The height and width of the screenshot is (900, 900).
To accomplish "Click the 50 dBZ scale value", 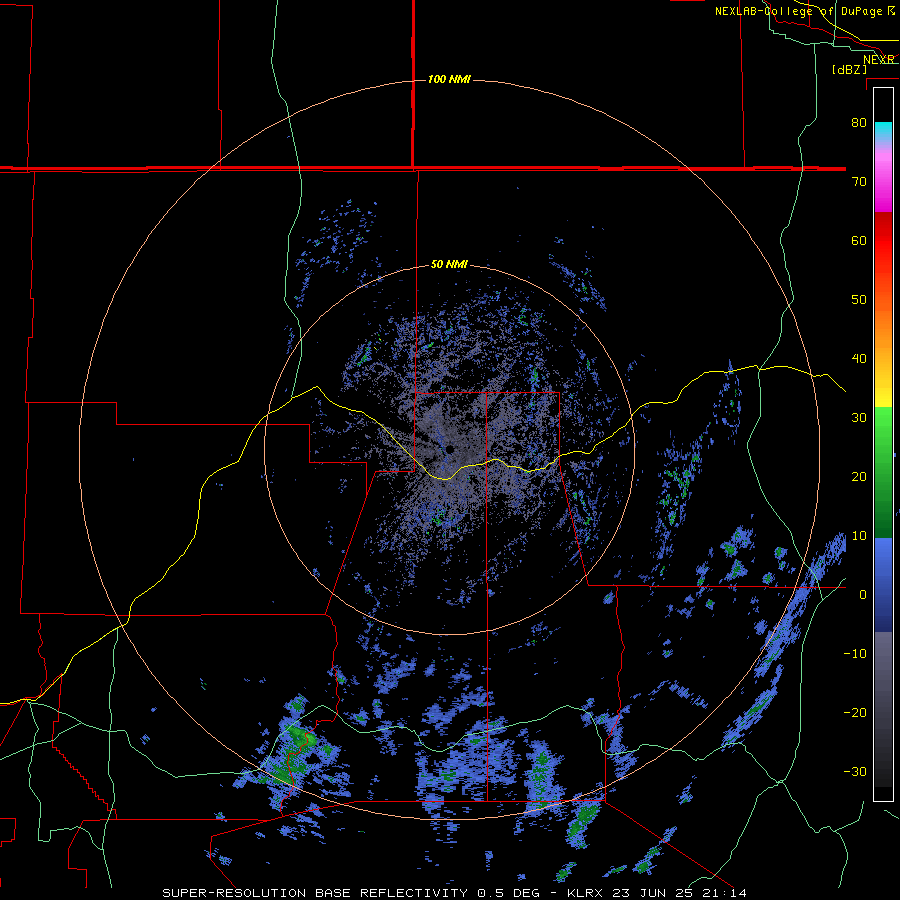I will pyautogui.click(x=859, y=300).
